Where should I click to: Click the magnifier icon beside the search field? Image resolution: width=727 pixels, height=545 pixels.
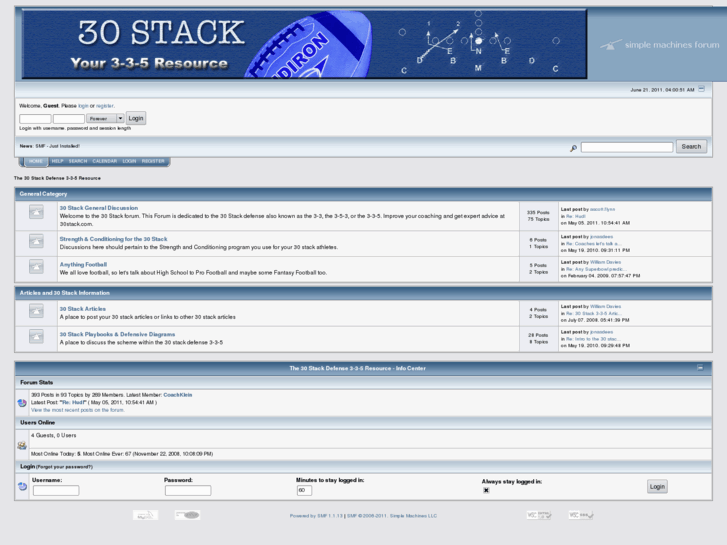pyautogui.click(x=574, y=148)
